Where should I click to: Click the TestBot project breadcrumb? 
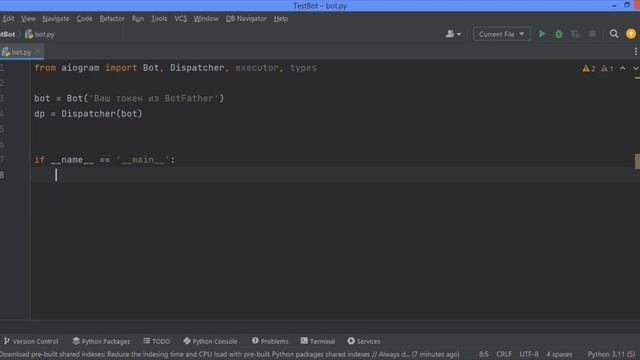8,34
